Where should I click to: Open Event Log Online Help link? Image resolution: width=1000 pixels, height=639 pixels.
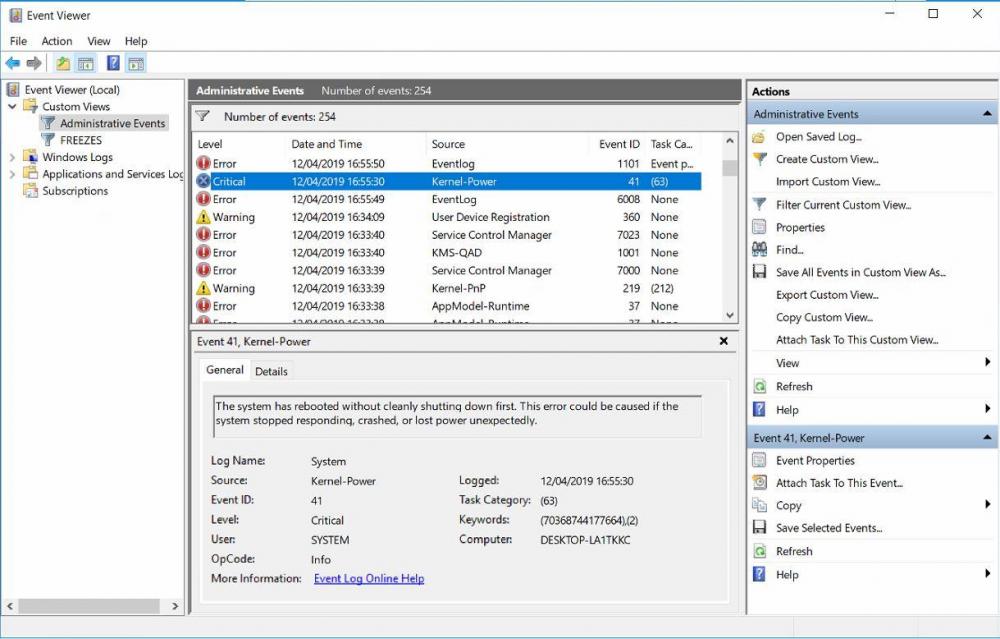coord(369,578)
